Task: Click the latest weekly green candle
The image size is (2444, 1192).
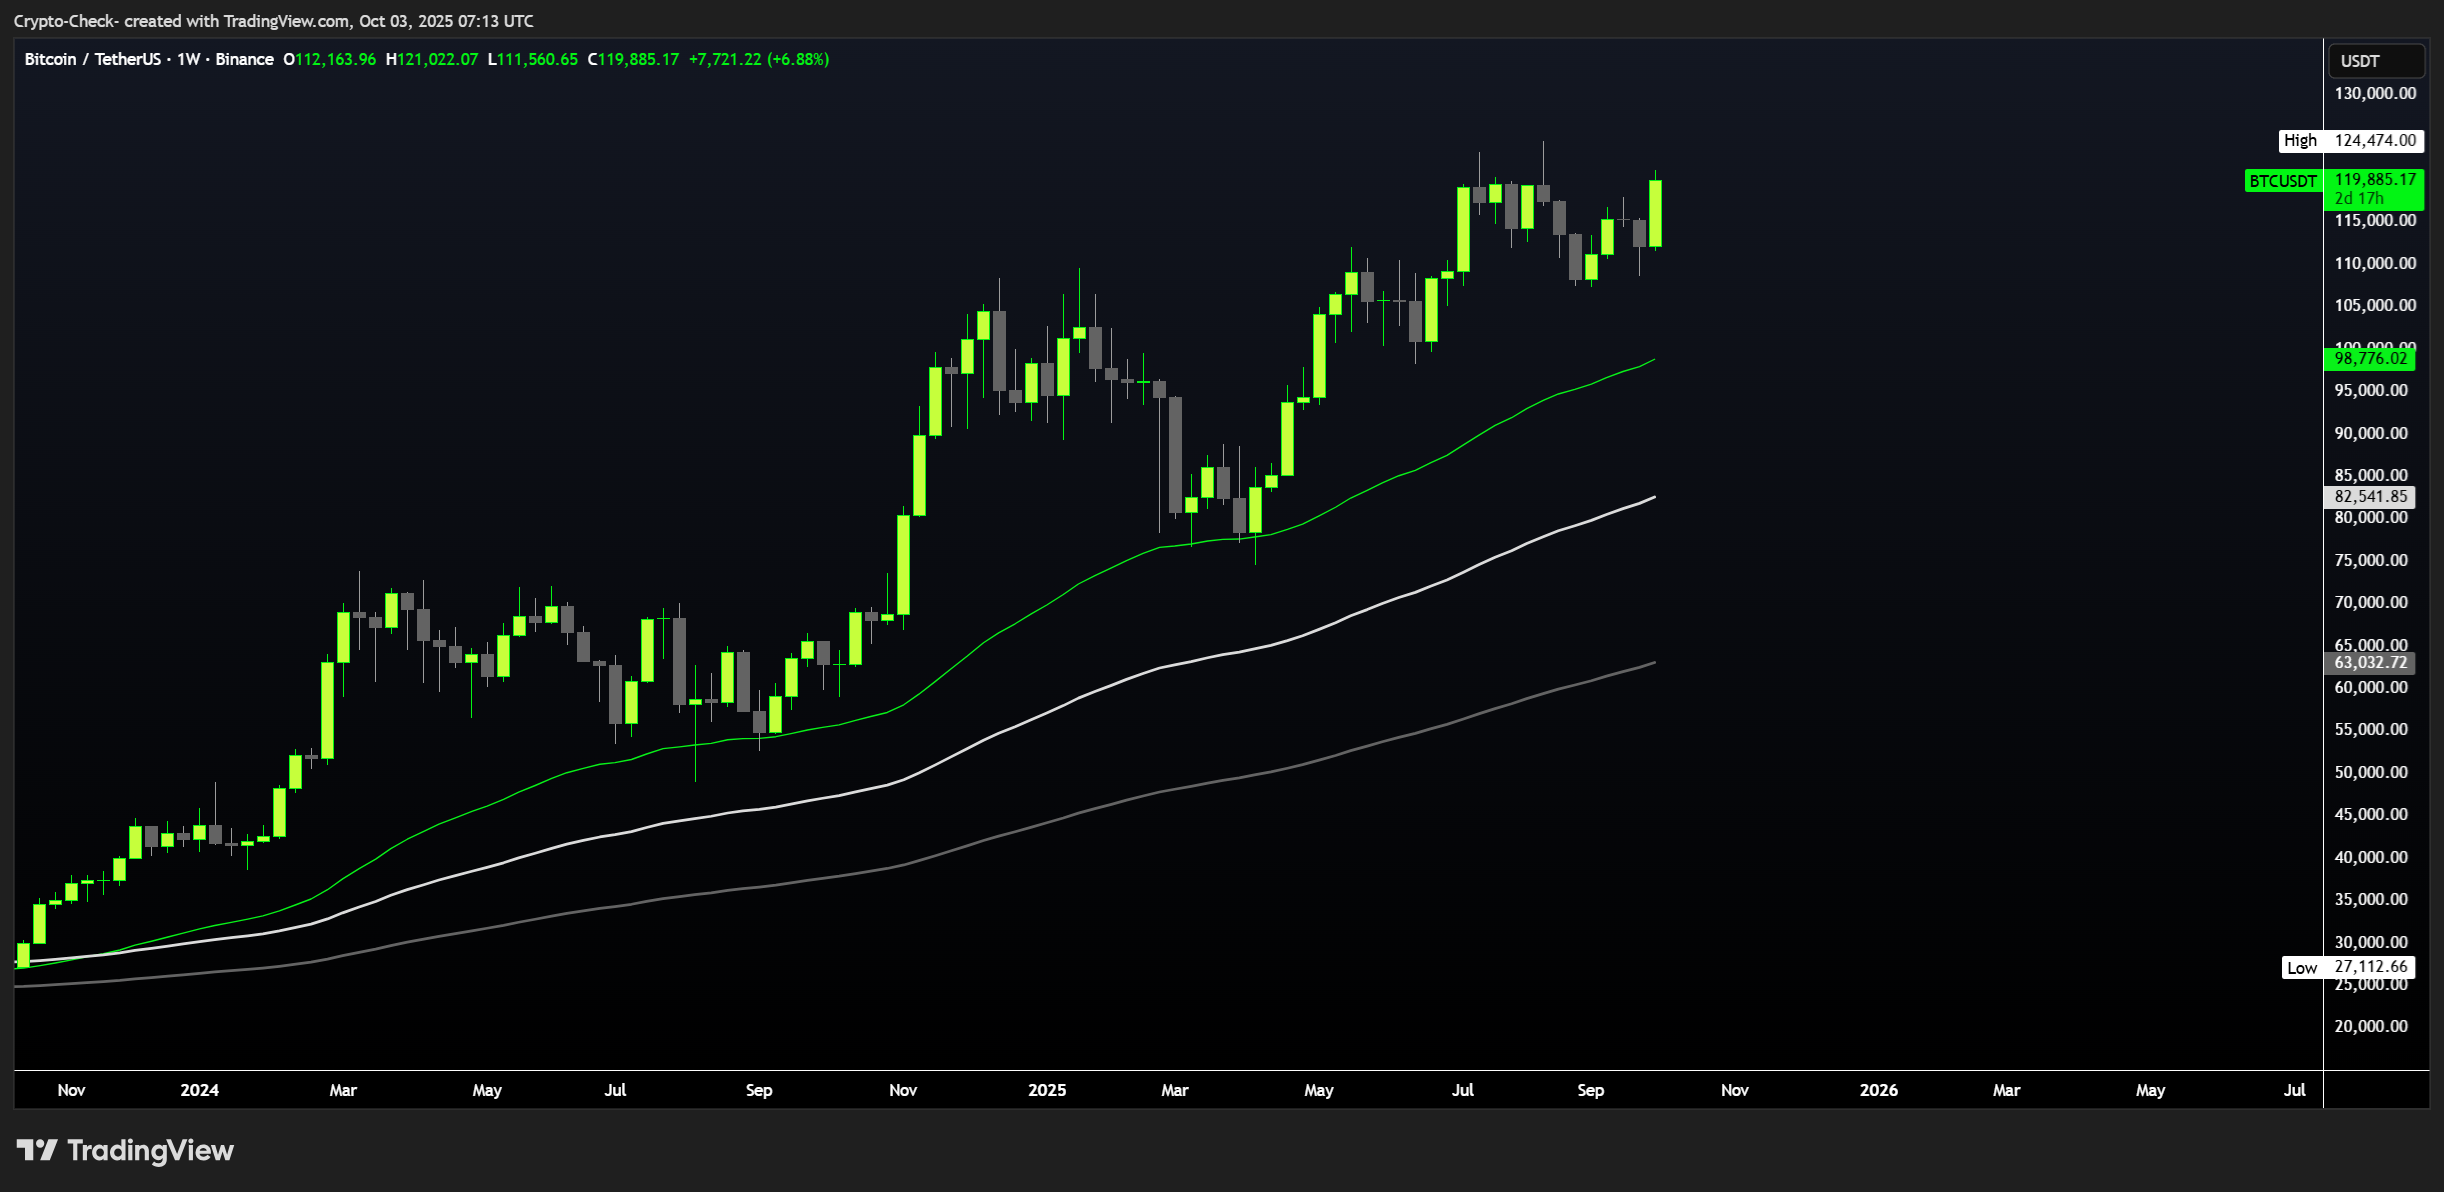Action: [1656, 213]
